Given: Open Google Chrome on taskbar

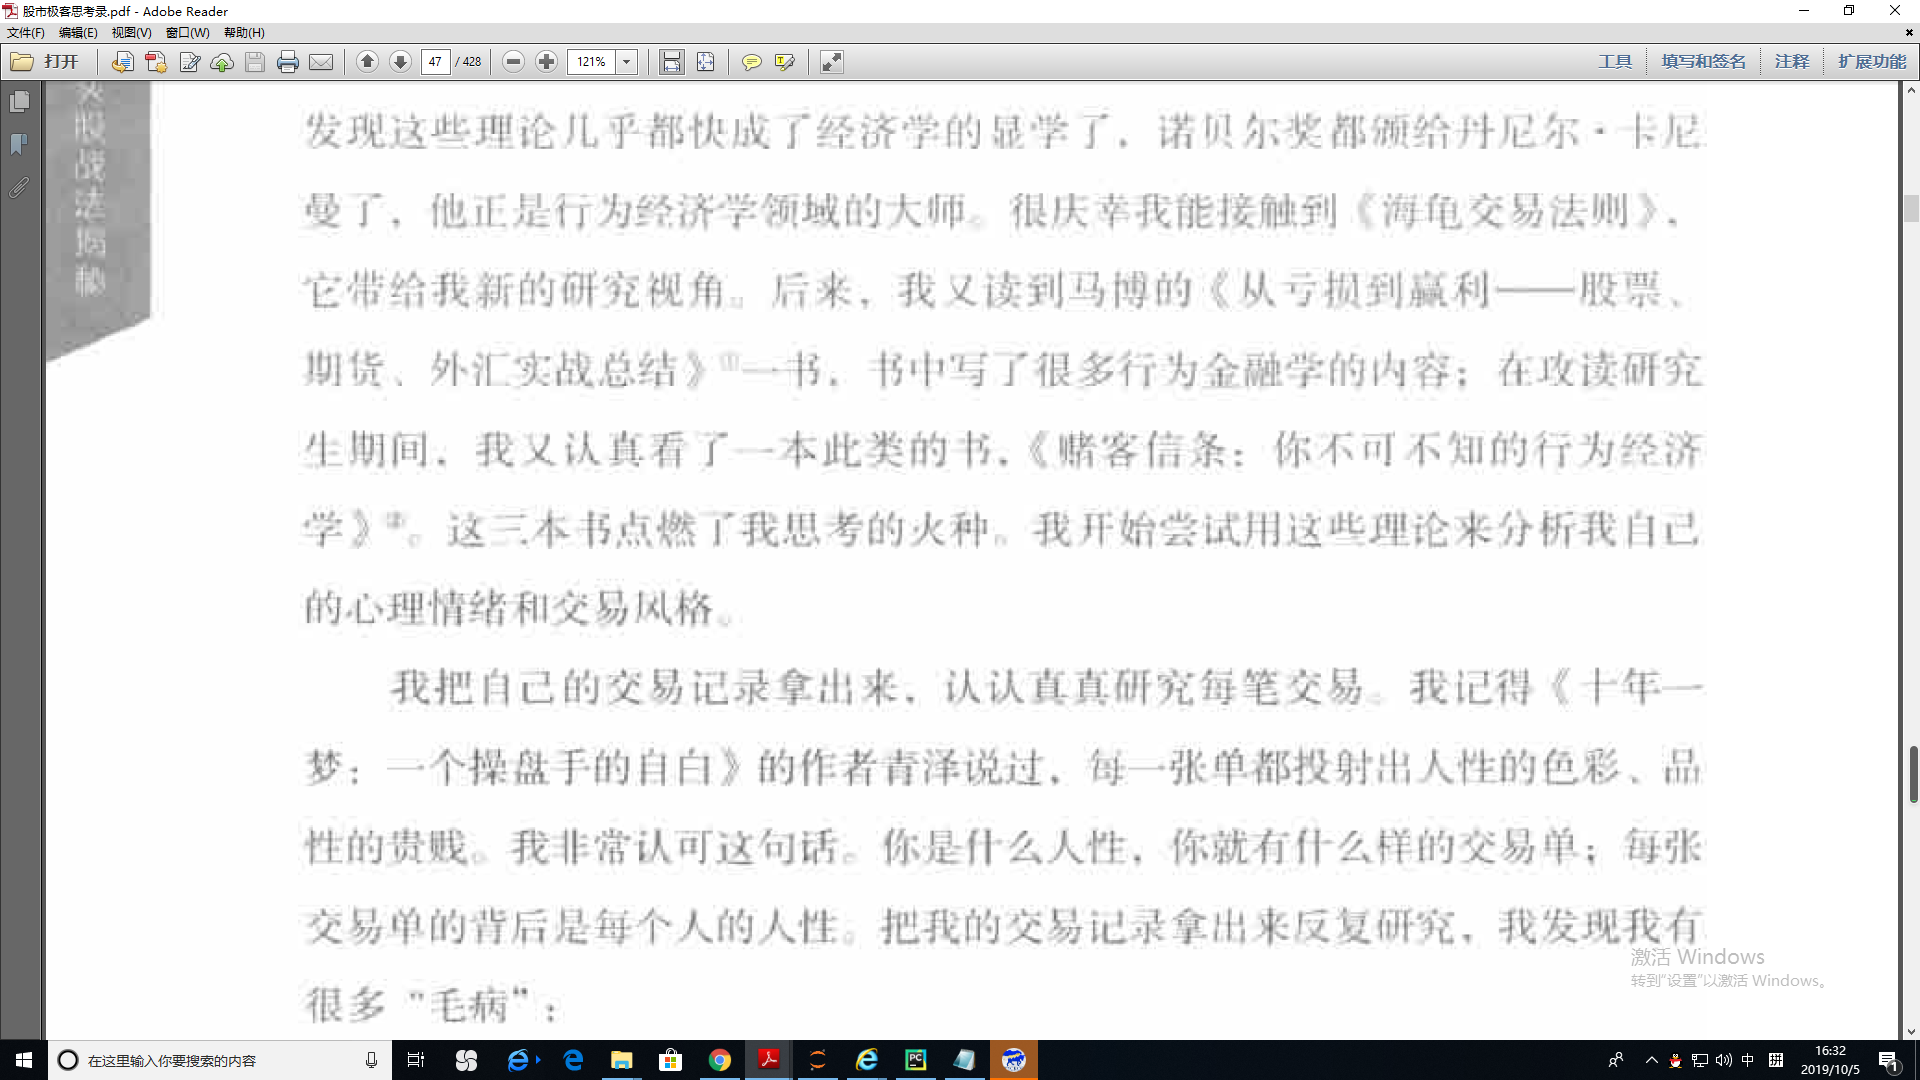Looking at the screenshot, I should (719, 1060).
